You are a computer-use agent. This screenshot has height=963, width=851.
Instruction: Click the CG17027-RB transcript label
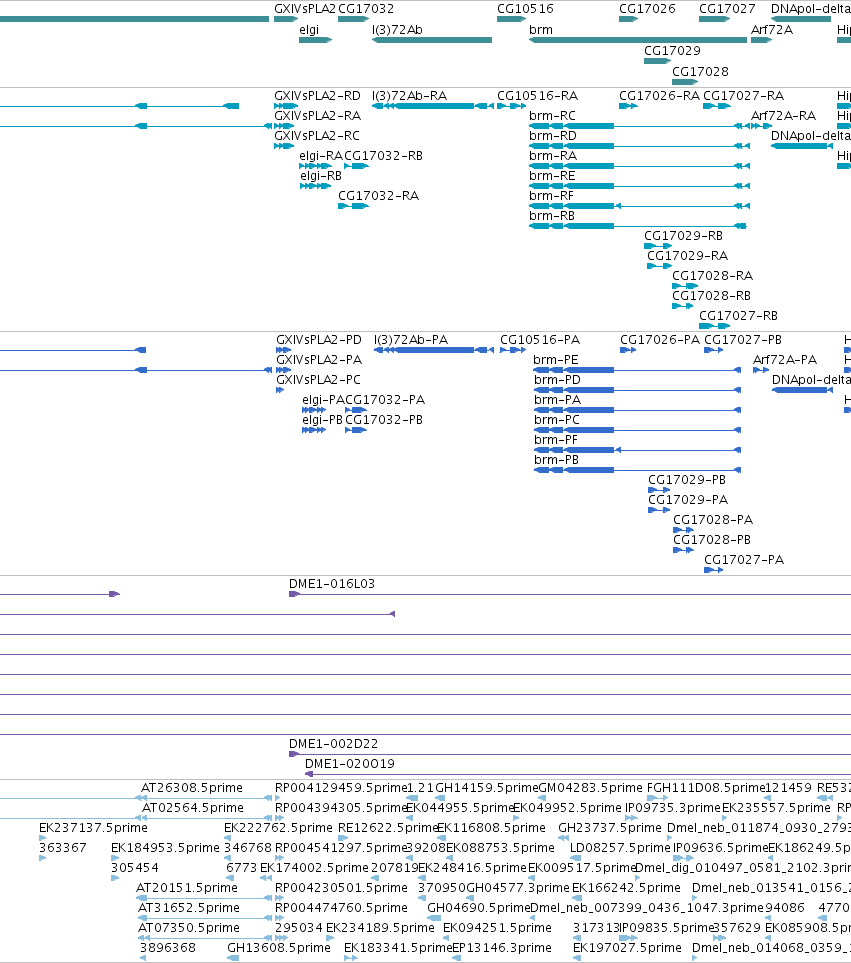click(x=738, y=316)
